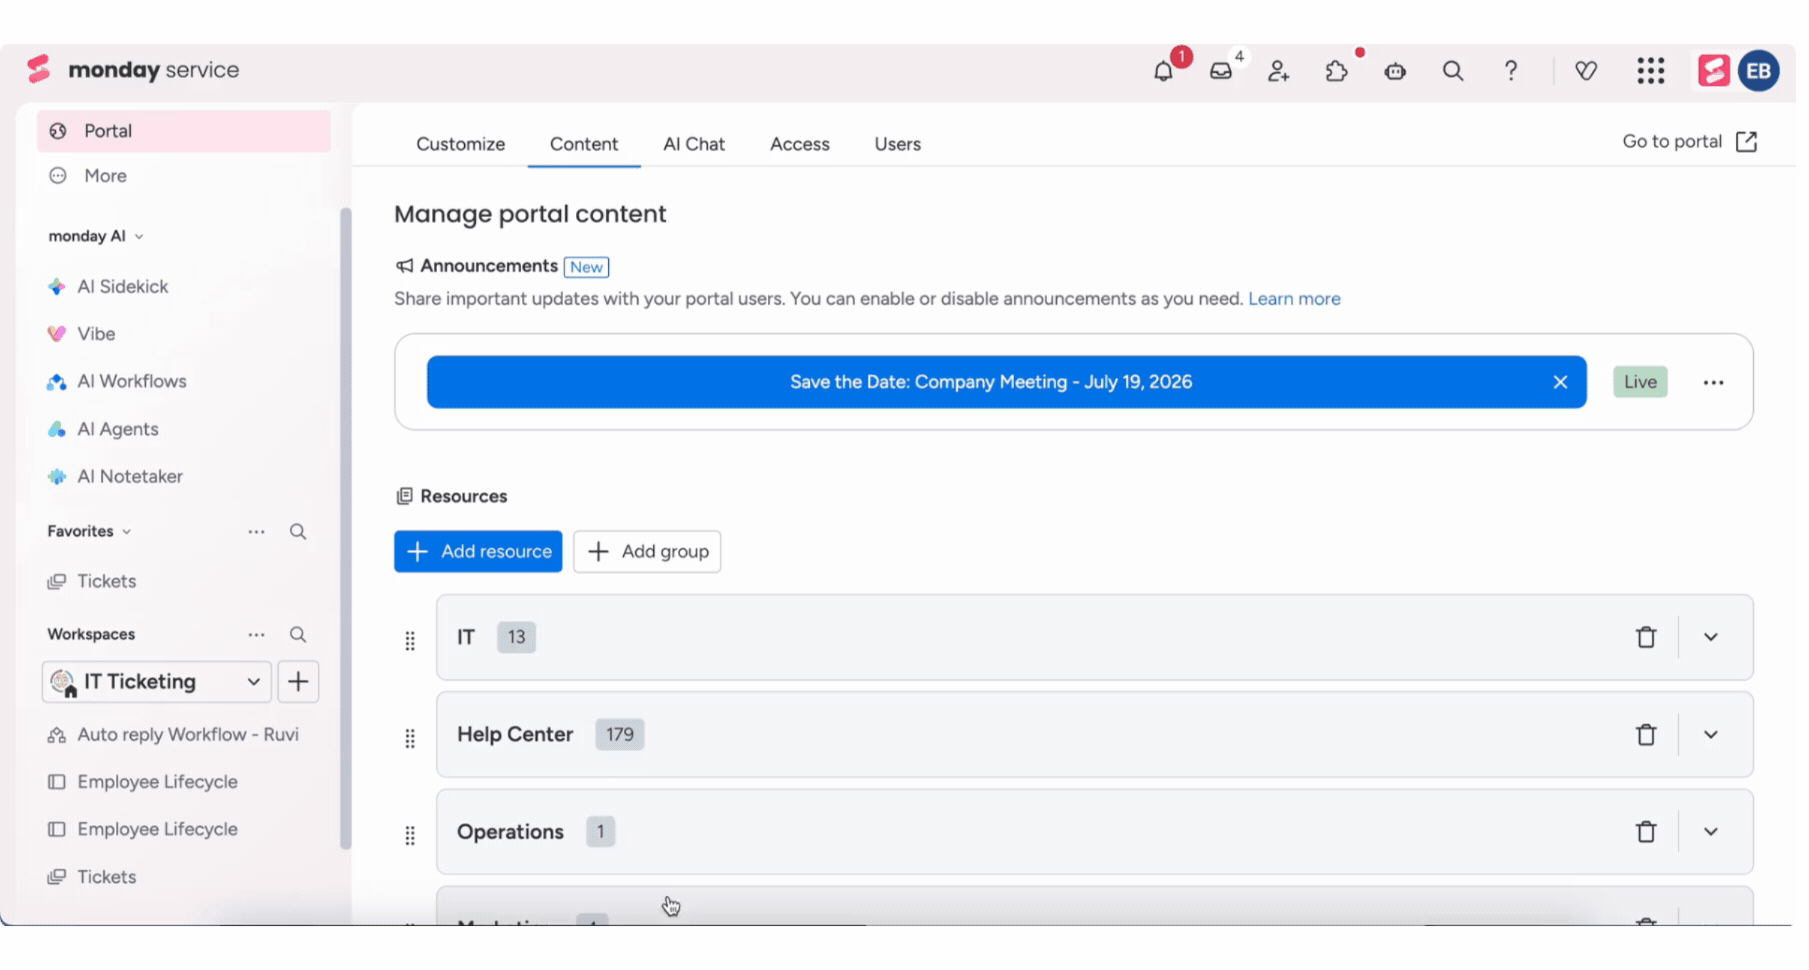This screenshot has height=970, width=1809.
Task: Open announcement options ellipsis menu
Action: (1713, 383)
